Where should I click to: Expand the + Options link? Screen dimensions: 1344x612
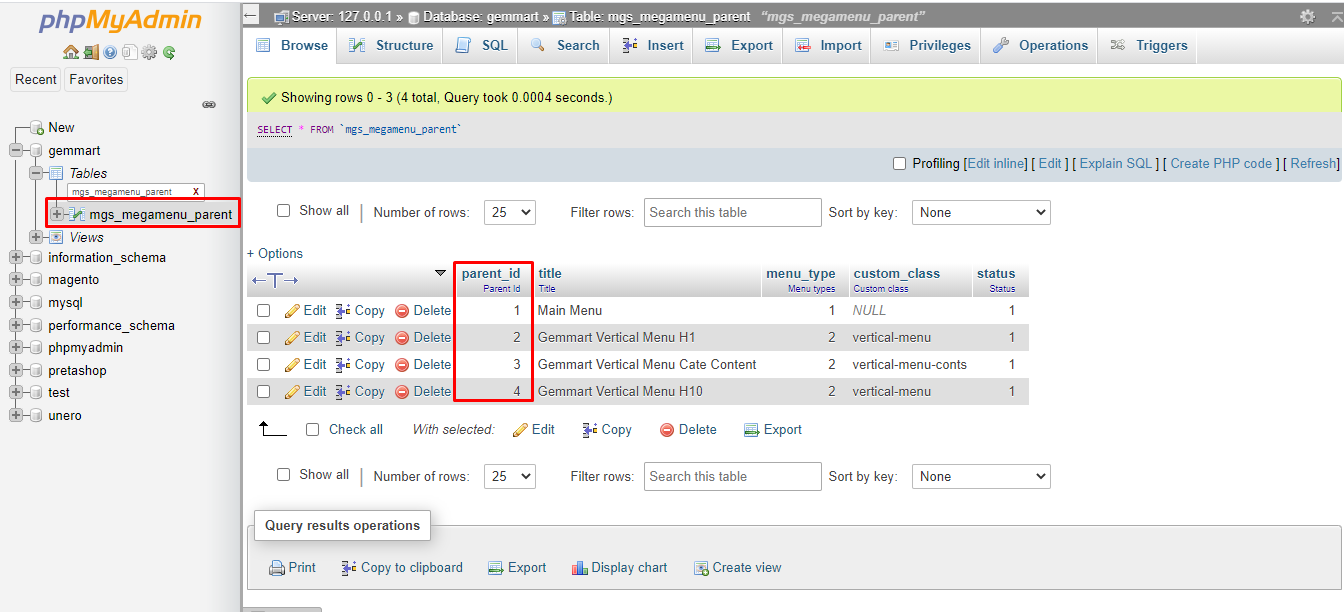tap(275, 254)
